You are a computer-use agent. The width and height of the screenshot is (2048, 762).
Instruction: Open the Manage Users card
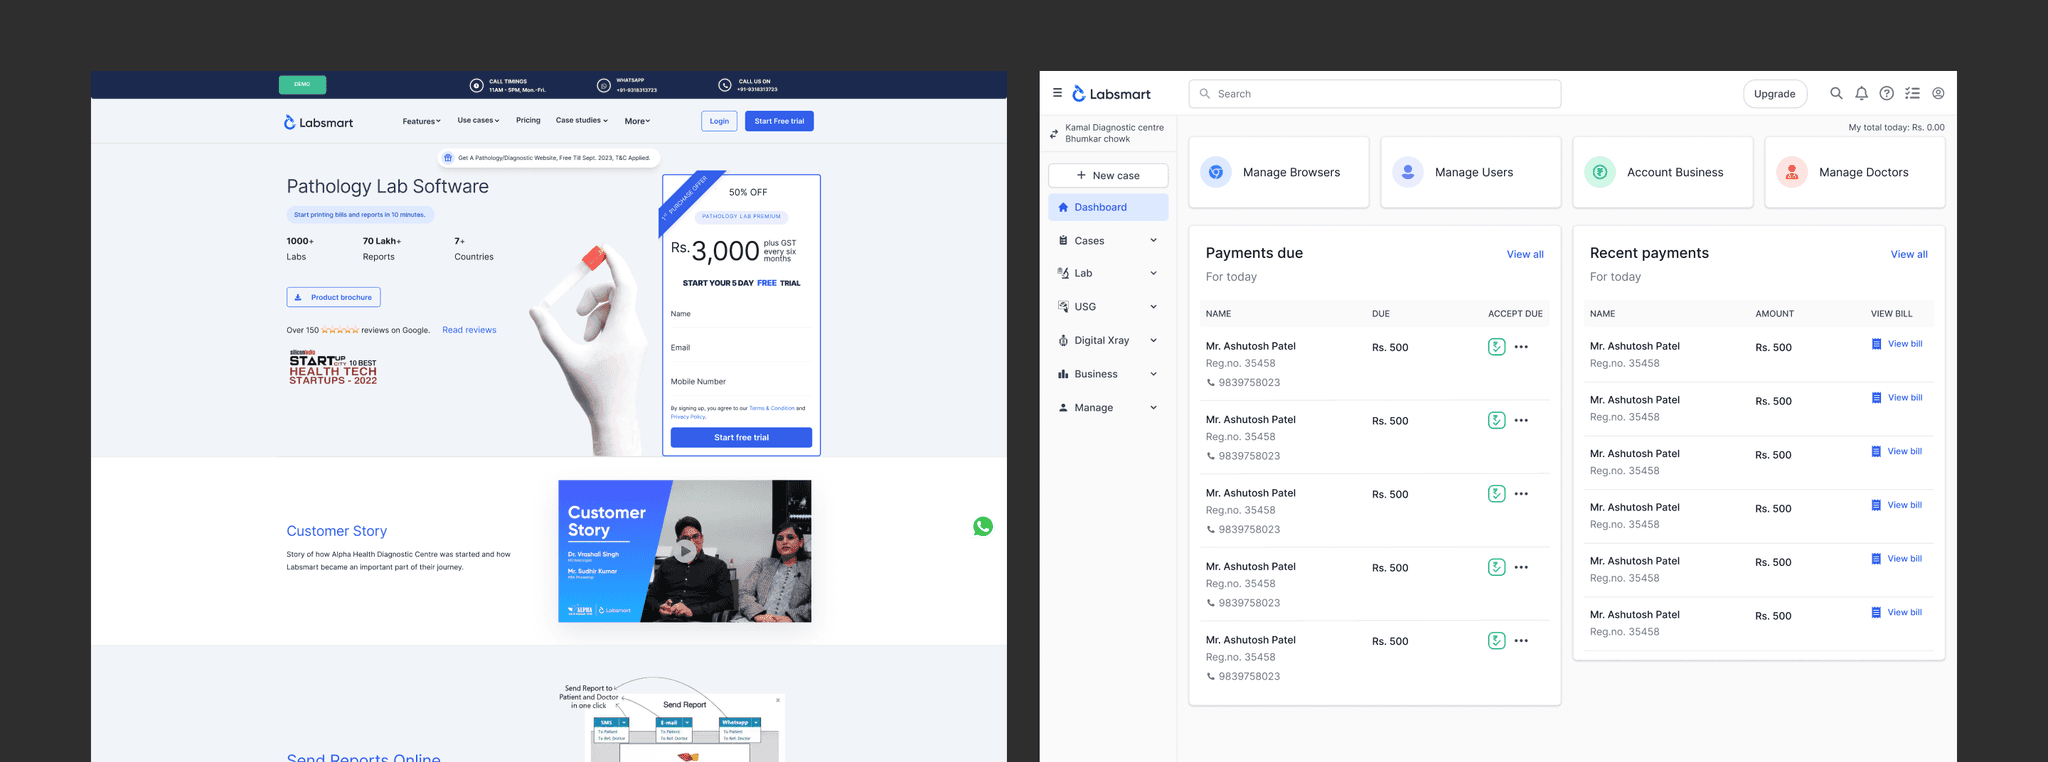(x=1470, y=172)
